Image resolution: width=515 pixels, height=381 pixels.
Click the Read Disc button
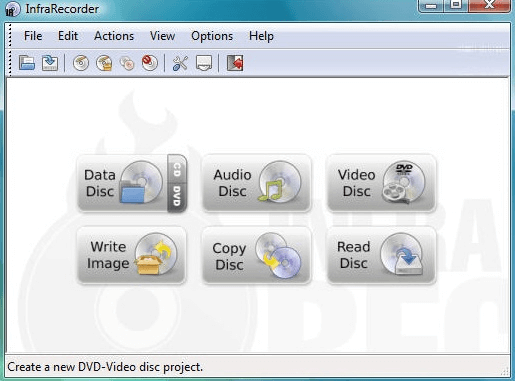(x=382, y=255)
